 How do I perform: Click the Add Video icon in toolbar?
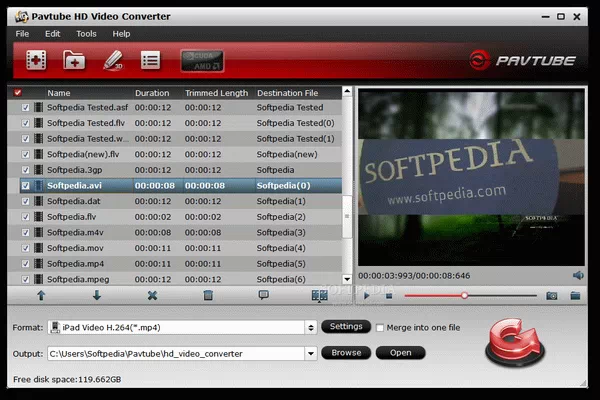tap(36, 60)
